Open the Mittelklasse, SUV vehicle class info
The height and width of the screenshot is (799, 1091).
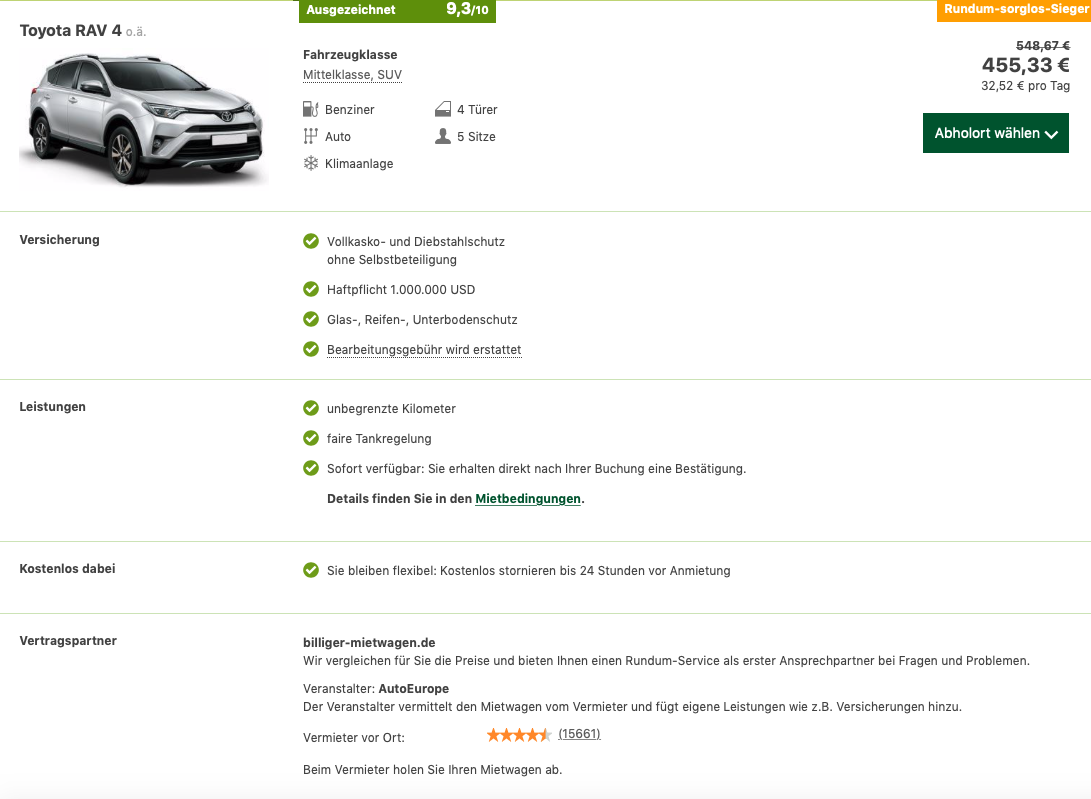[x=352, y=74]
